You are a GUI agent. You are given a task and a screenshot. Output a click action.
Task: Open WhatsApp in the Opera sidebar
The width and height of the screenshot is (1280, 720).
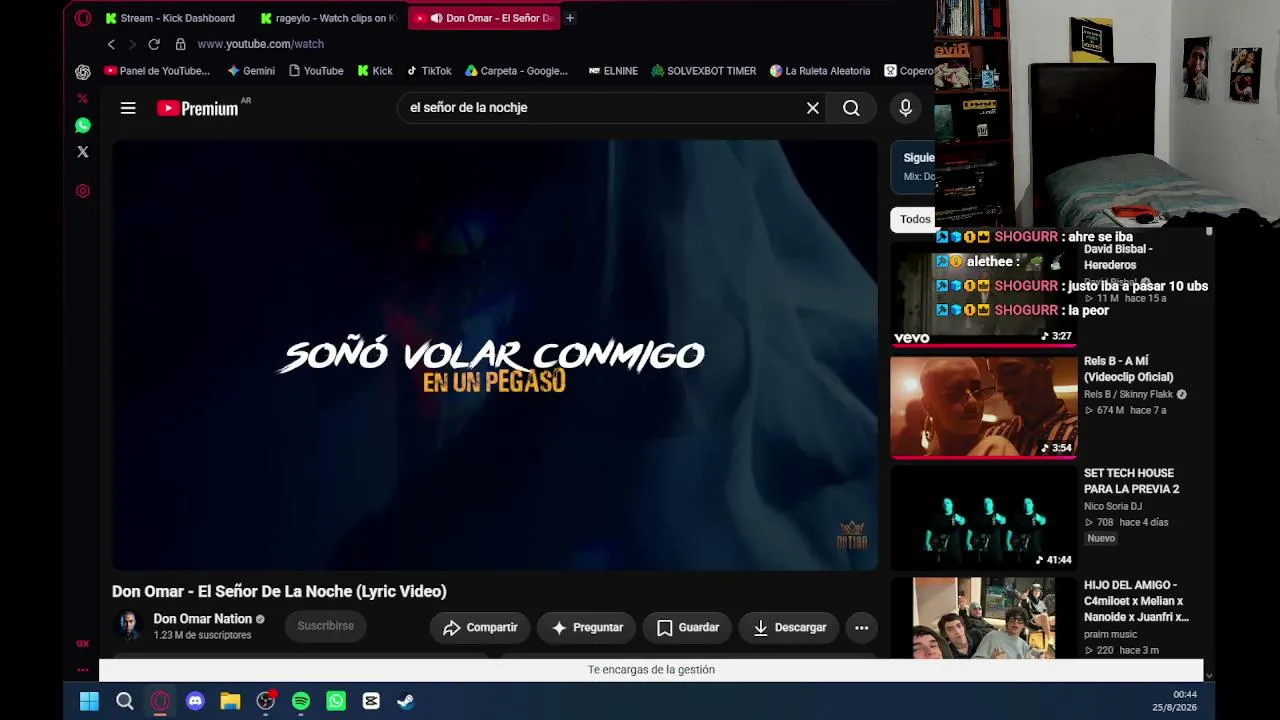click(83, 125)
